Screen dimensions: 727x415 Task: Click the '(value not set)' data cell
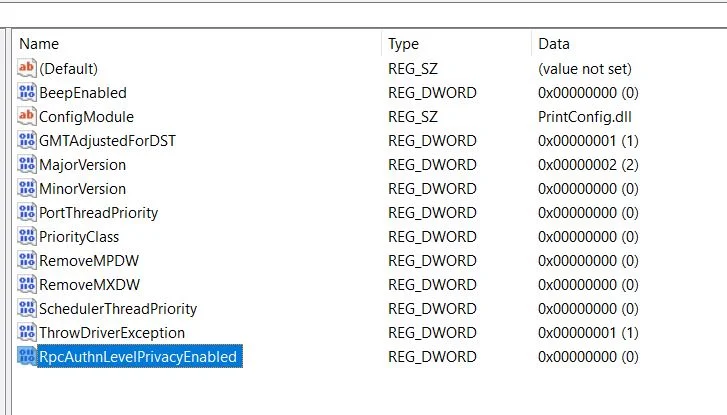[585, 69]
